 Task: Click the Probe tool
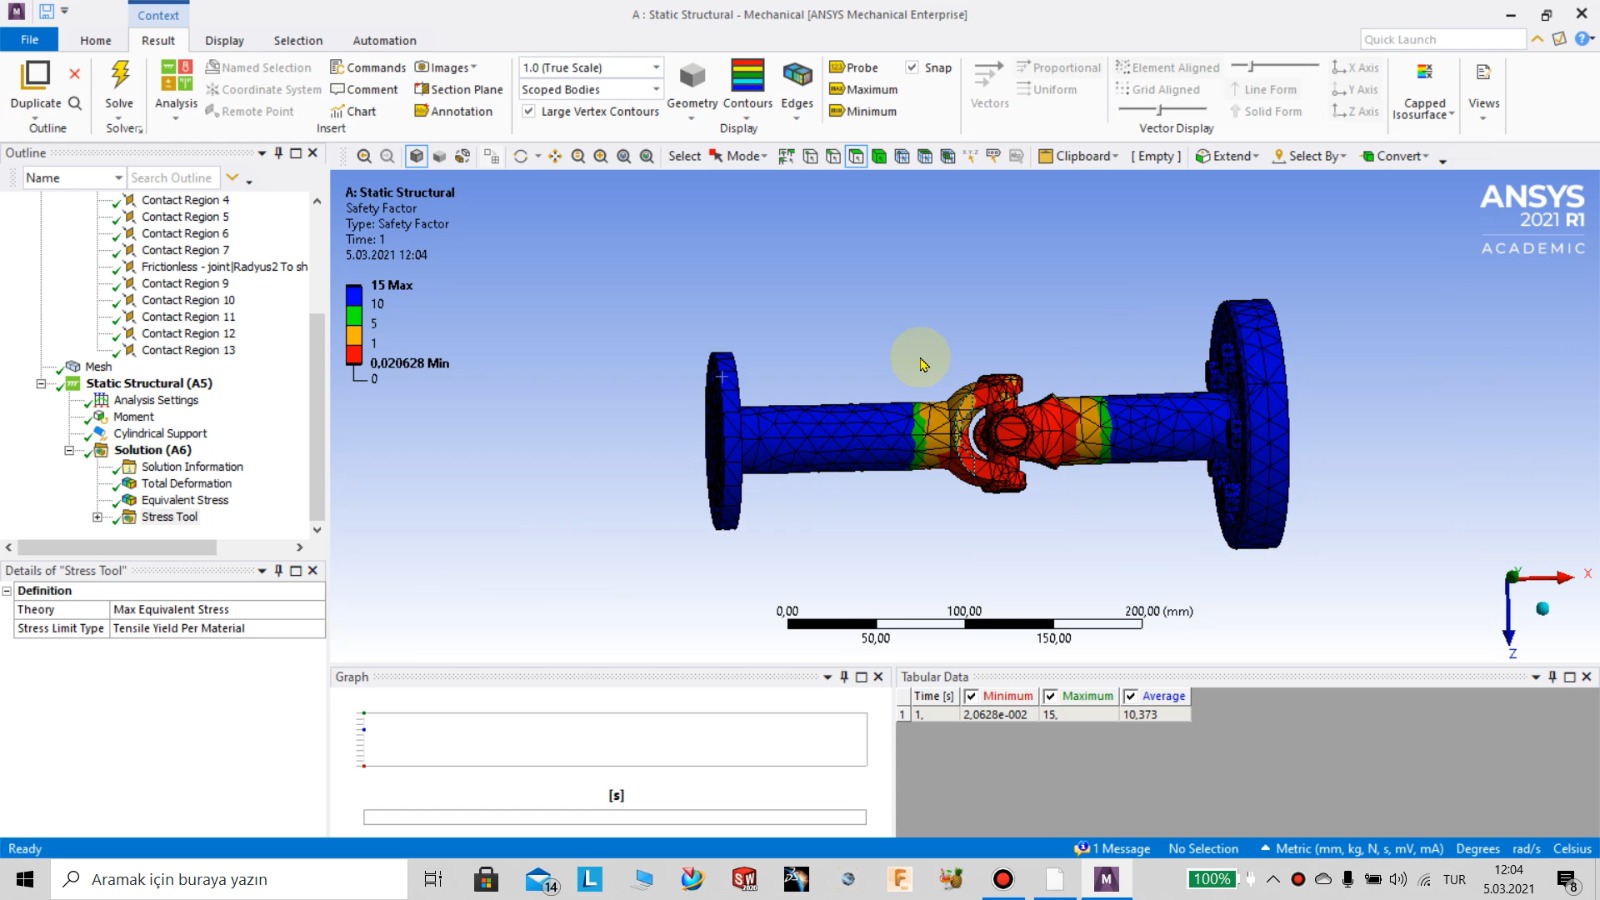point(855,67)
